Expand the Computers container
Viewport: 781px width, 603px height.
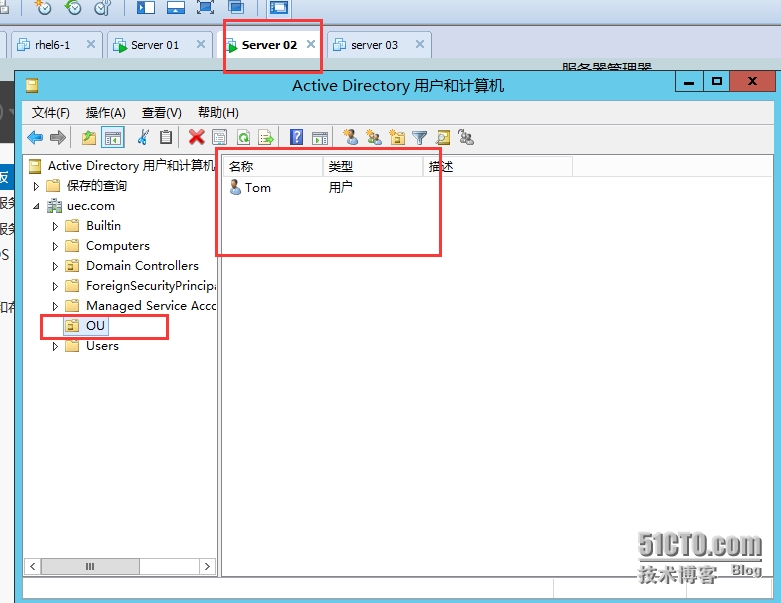click(x=55, y=246)
